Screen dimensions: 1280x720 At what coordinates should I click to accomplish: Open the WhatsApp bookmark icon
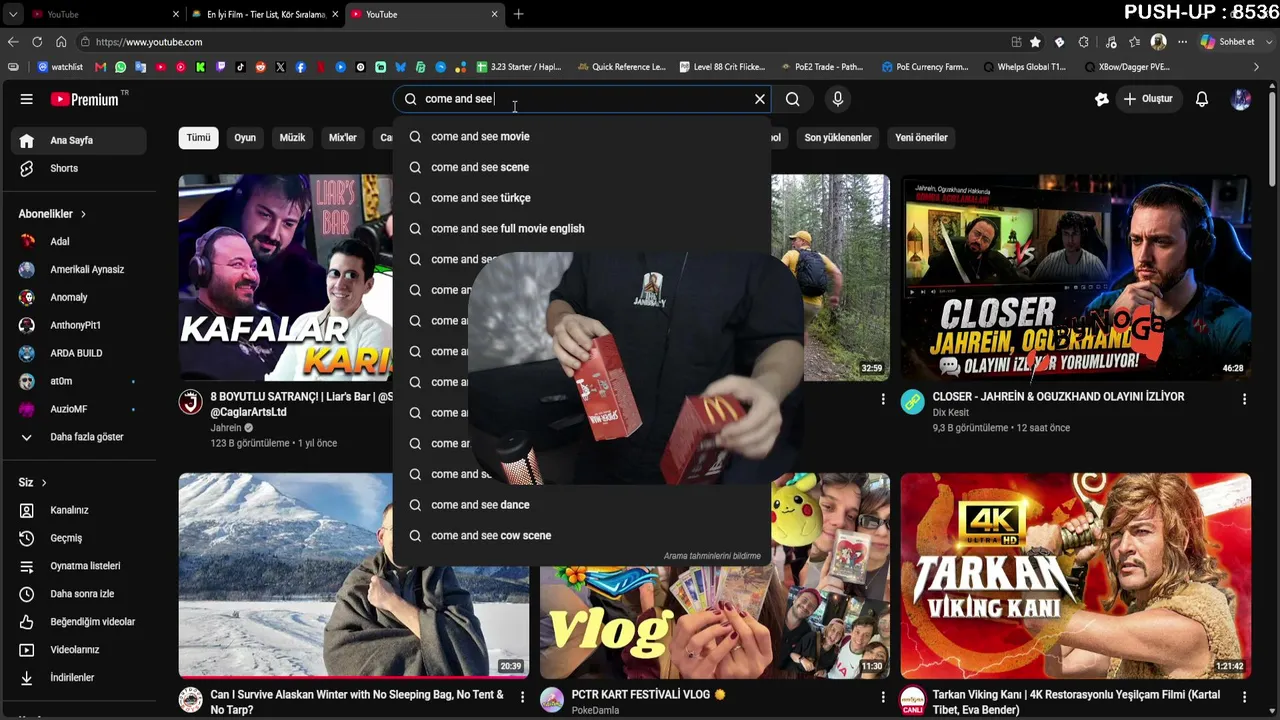(x=121, y=67)
